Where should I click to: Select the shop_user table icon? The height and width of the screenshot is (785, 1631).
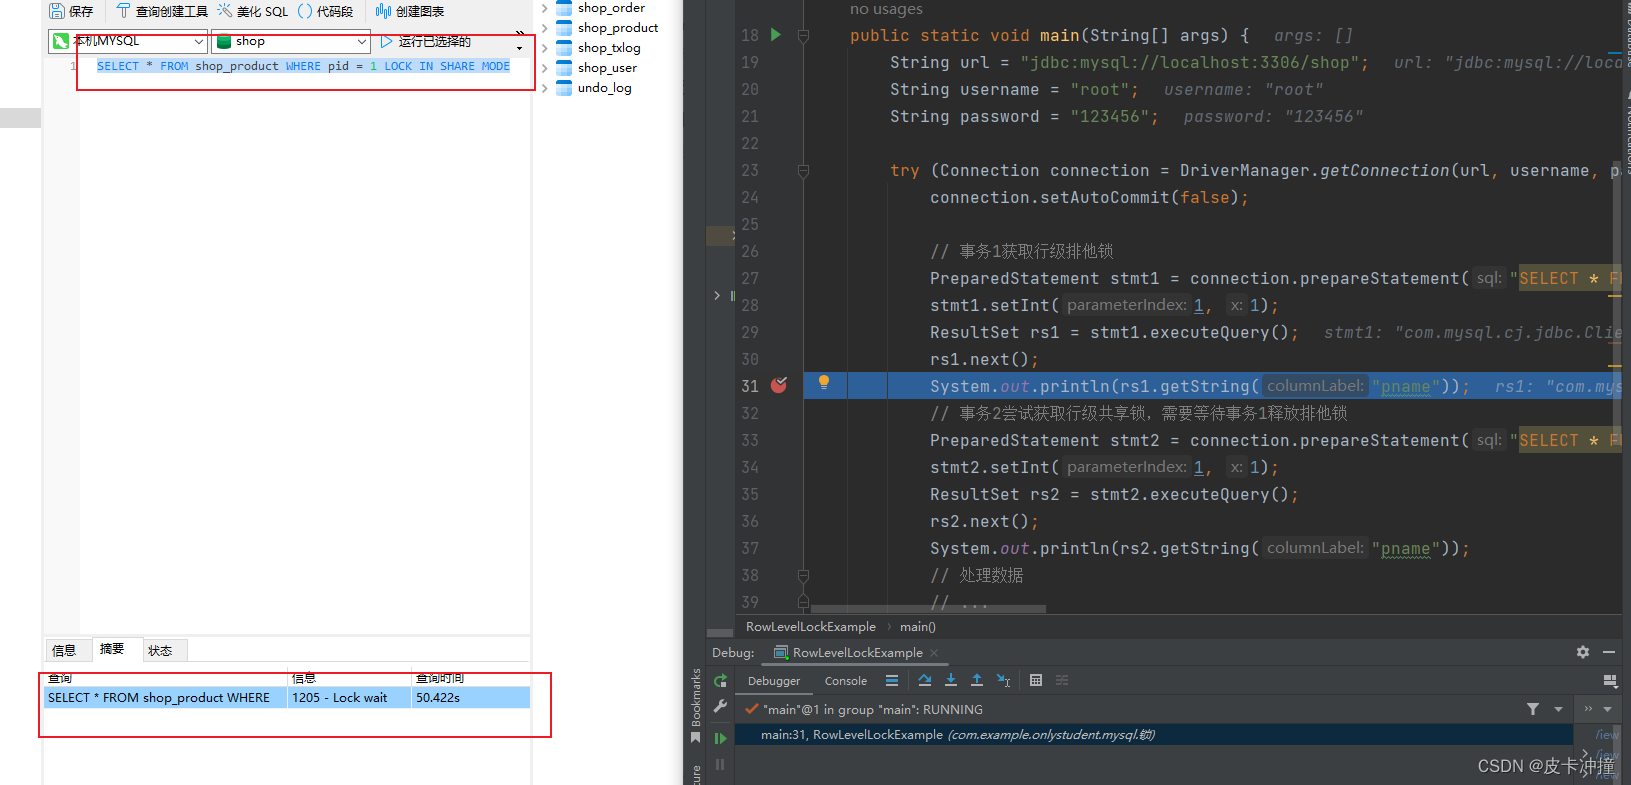click(x=564, y=68)
